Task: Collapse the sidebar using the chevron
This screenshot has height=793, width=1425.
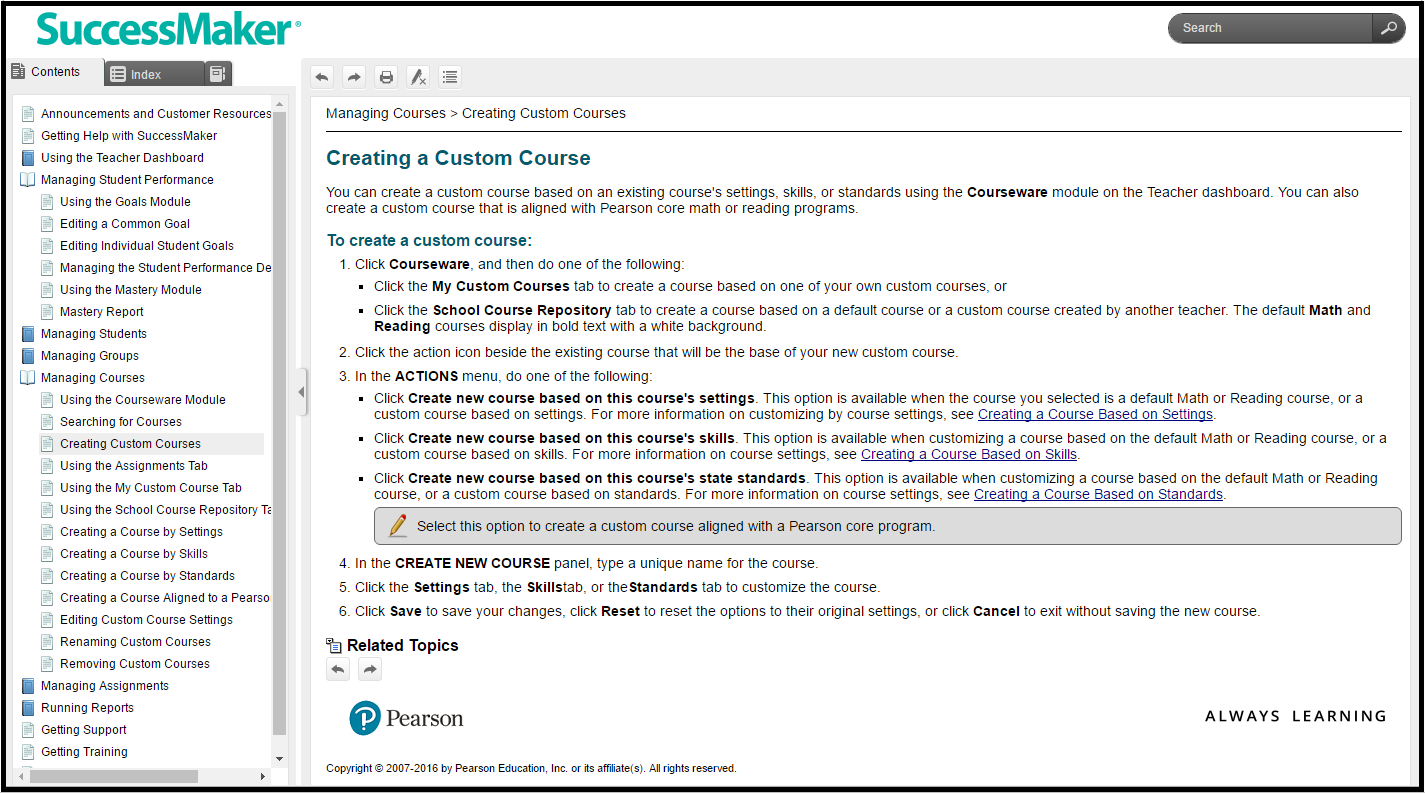Action: point(301,392)
